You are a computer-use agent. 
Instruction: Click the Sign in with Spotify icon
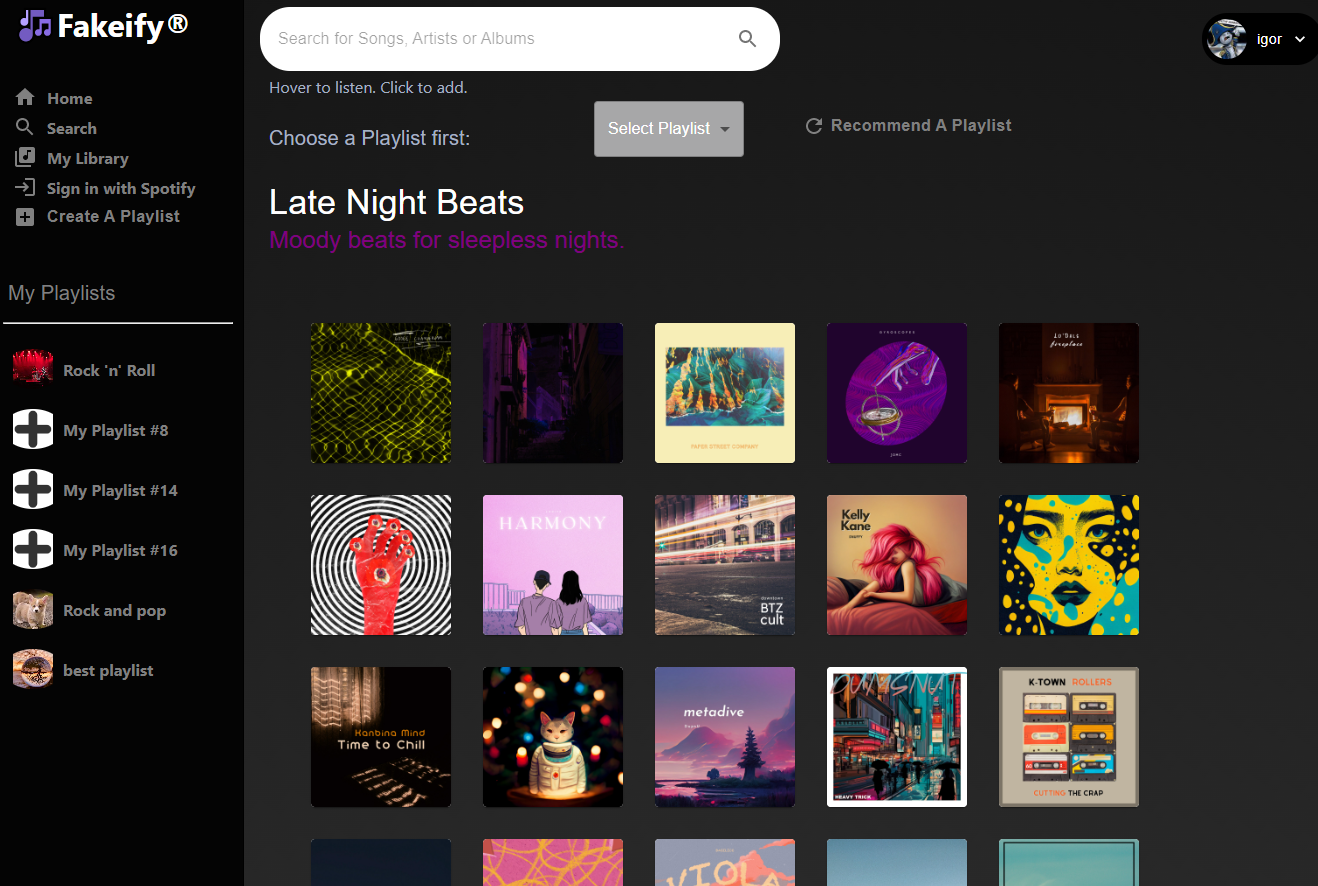pos(25,187)
